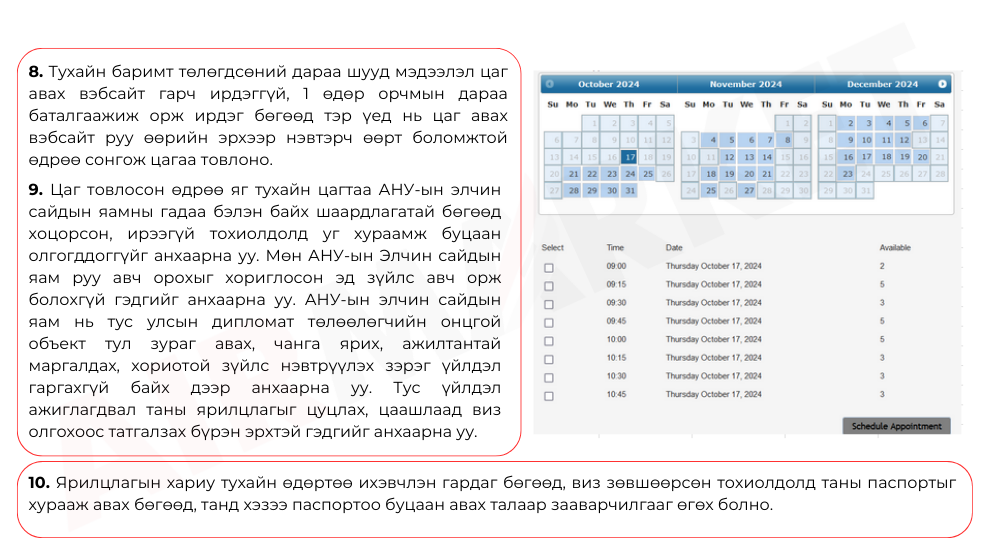Pick December 6 in the calendar
The height and width of the screenshot is (554, 983).
[922, 123]
